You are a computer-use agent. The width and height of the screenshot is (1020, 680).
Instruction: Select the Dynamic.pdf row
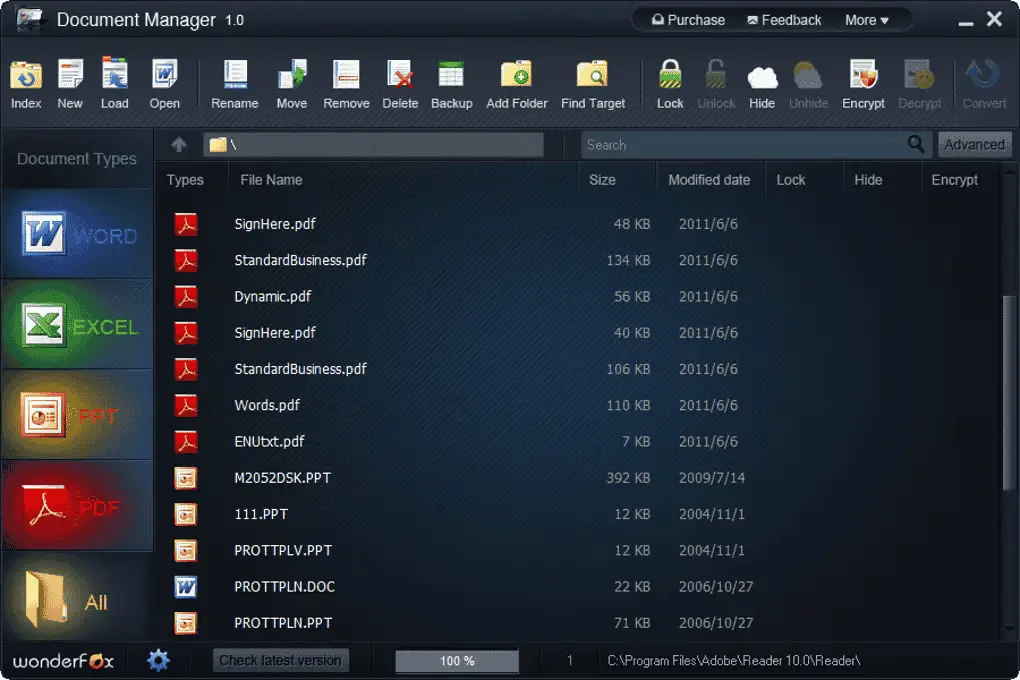coord(579,297)
